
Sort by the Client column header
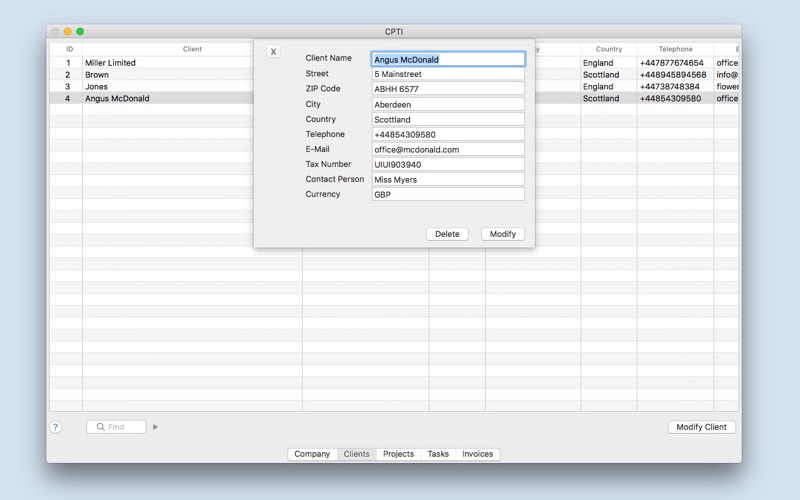tap(192, 49)
